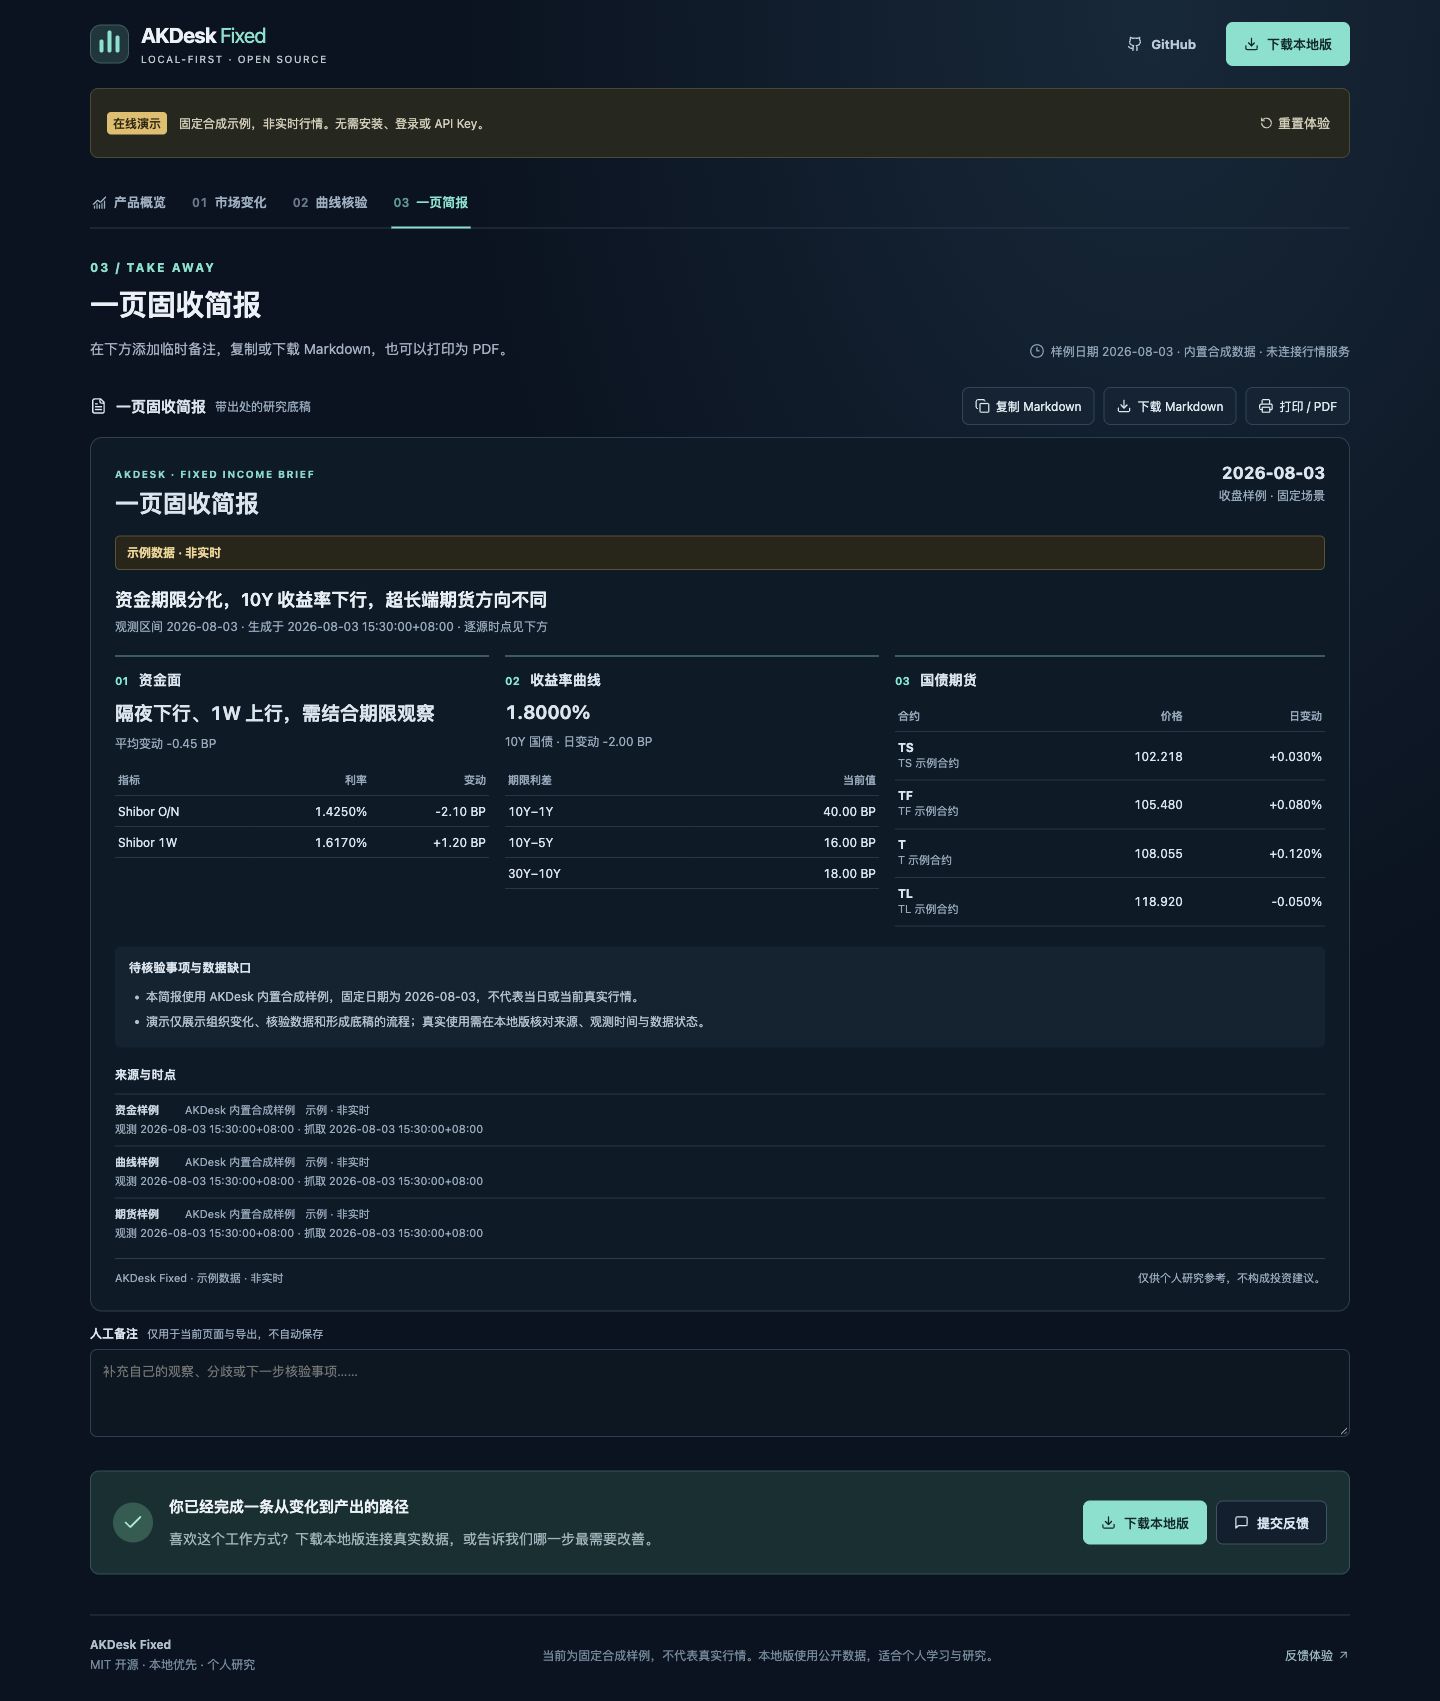Click the bottom 下载本地版 button
This screenshot has height=1701, width=1440.
tap(1145, 1523)
